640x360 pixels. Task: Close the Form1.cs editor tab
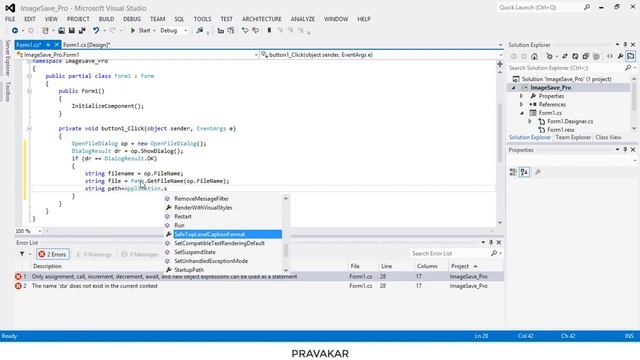click(x=57, y=45)
